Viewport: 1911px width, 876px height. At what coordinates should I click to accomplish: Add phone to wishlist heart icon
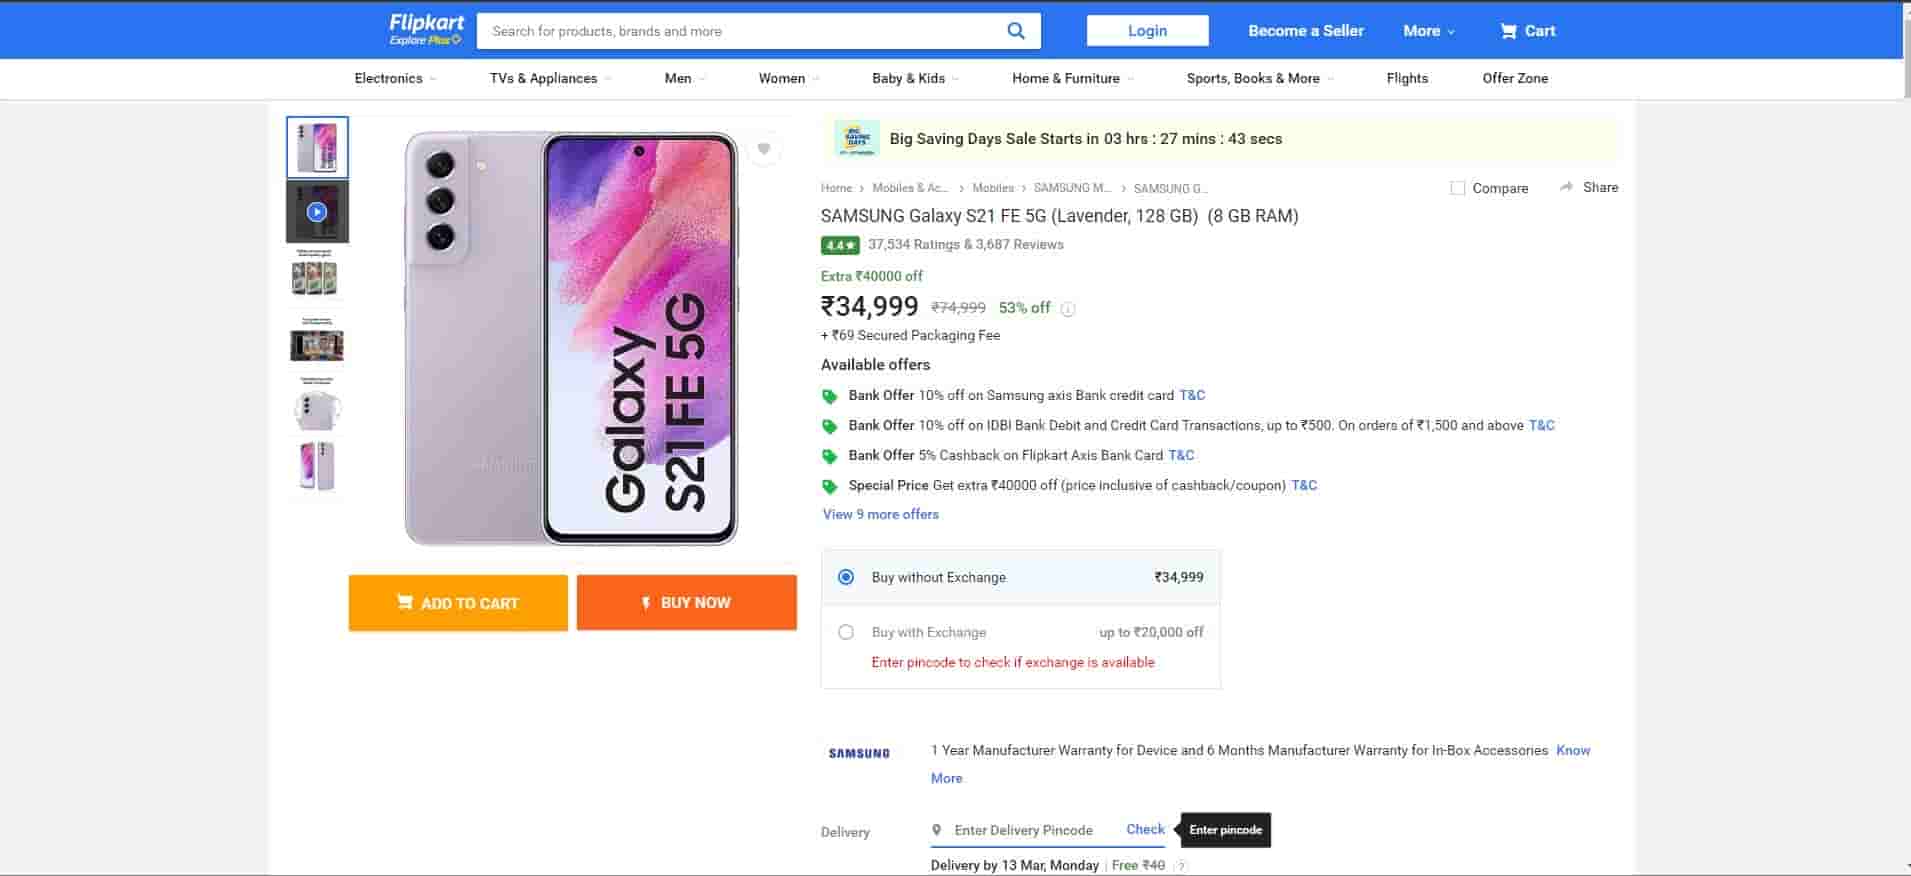[x=764, y=149]
